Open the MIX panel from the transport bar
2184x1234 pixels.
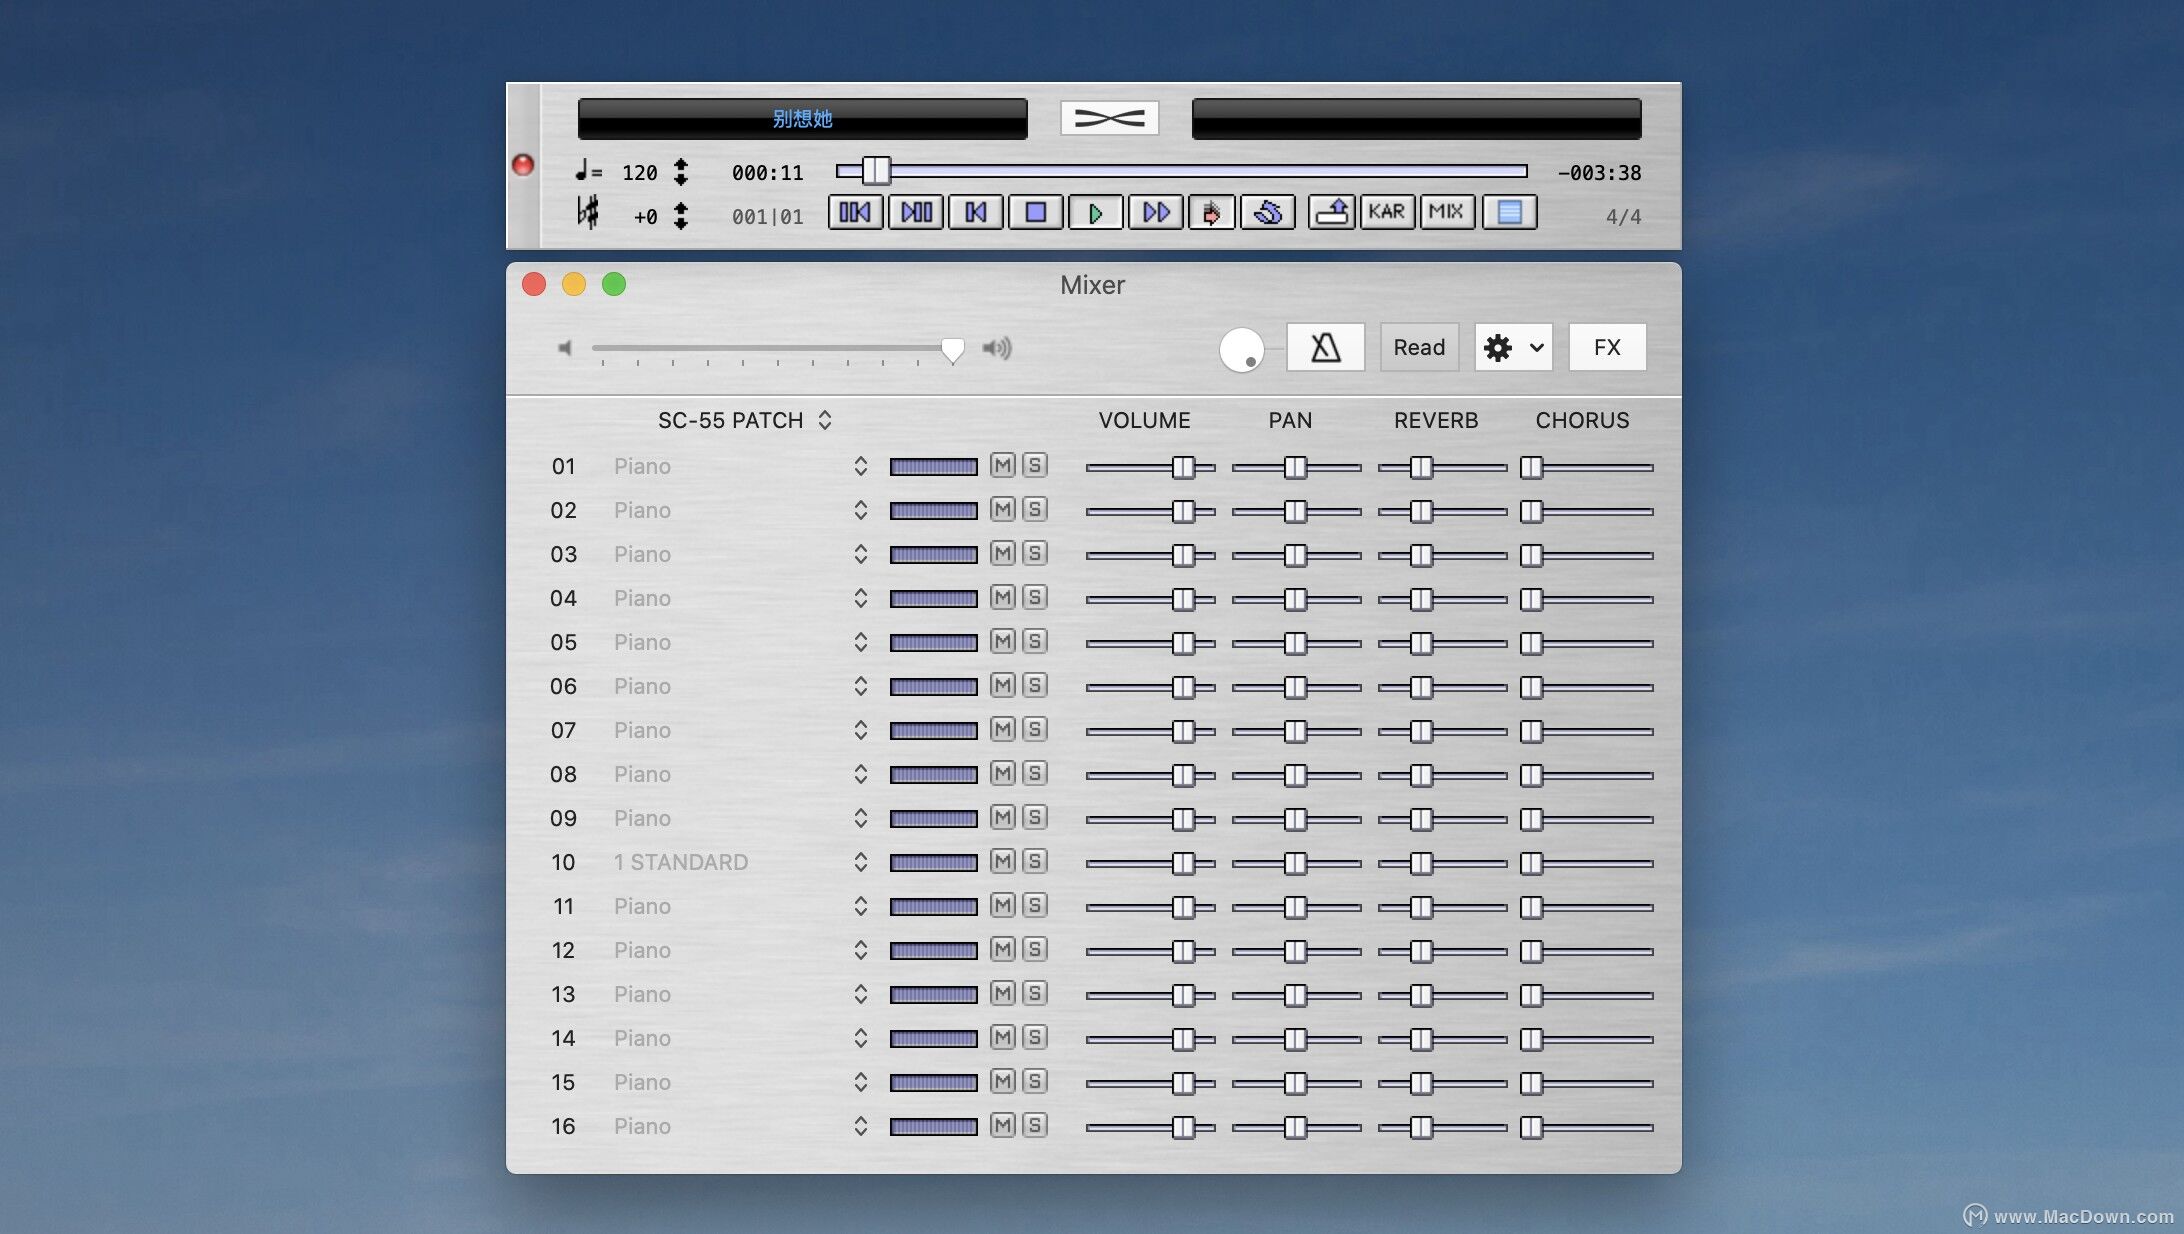click(x=1447, y=212)
